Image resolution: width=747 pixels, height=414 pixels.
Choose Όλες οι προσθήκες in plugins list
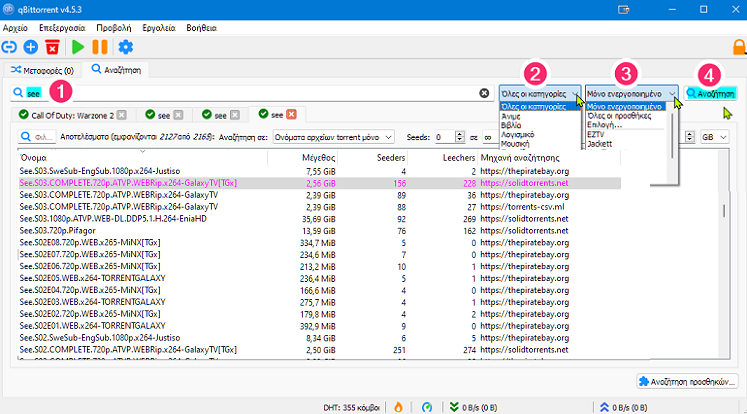(x=619, y=116)
